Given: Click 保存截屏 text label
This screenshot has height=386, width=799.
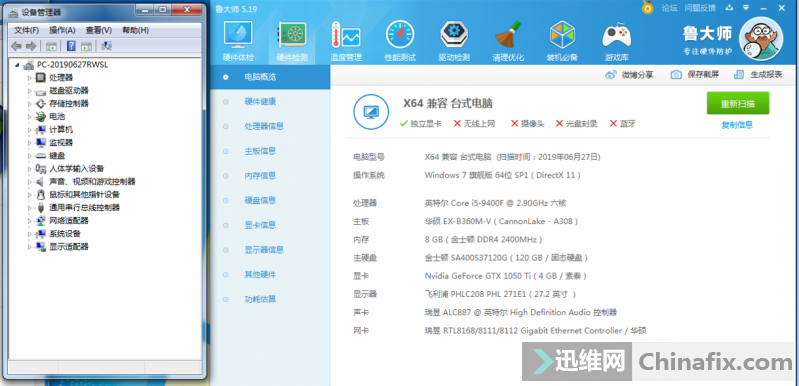Looking at the screenshot, I should point(703,75).
